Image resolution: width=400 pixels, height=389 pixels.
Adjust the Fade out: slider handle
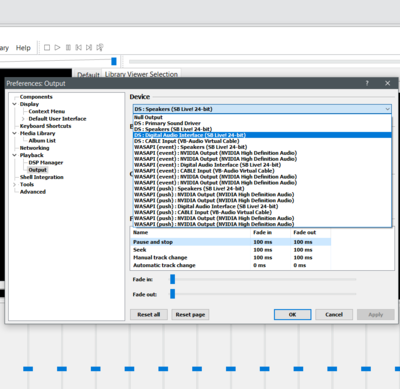coord(172,294)
